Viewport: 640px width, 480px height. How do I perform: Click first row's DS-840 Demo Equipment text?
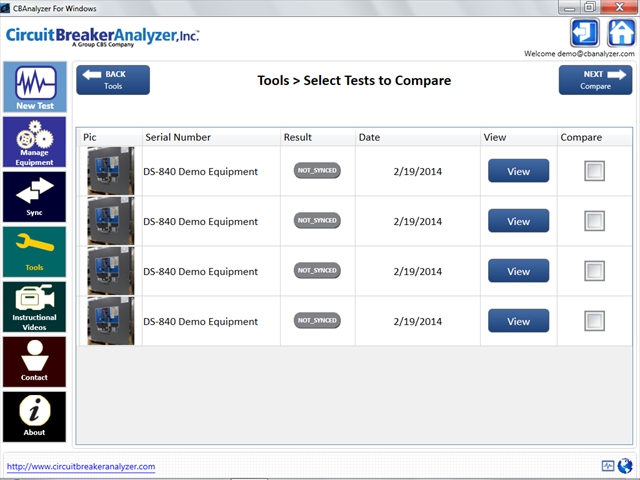click(x=200, y=171)
